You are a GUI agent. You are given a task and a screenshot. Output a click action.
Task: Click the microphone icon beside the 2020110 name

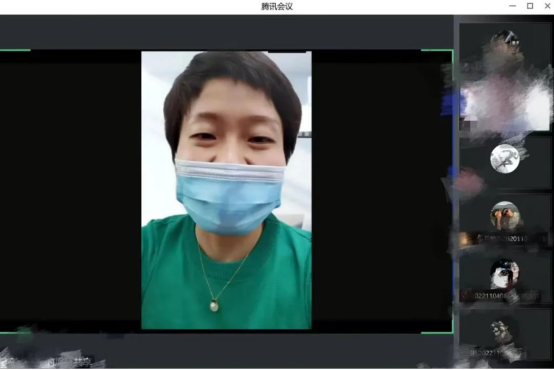480,239
